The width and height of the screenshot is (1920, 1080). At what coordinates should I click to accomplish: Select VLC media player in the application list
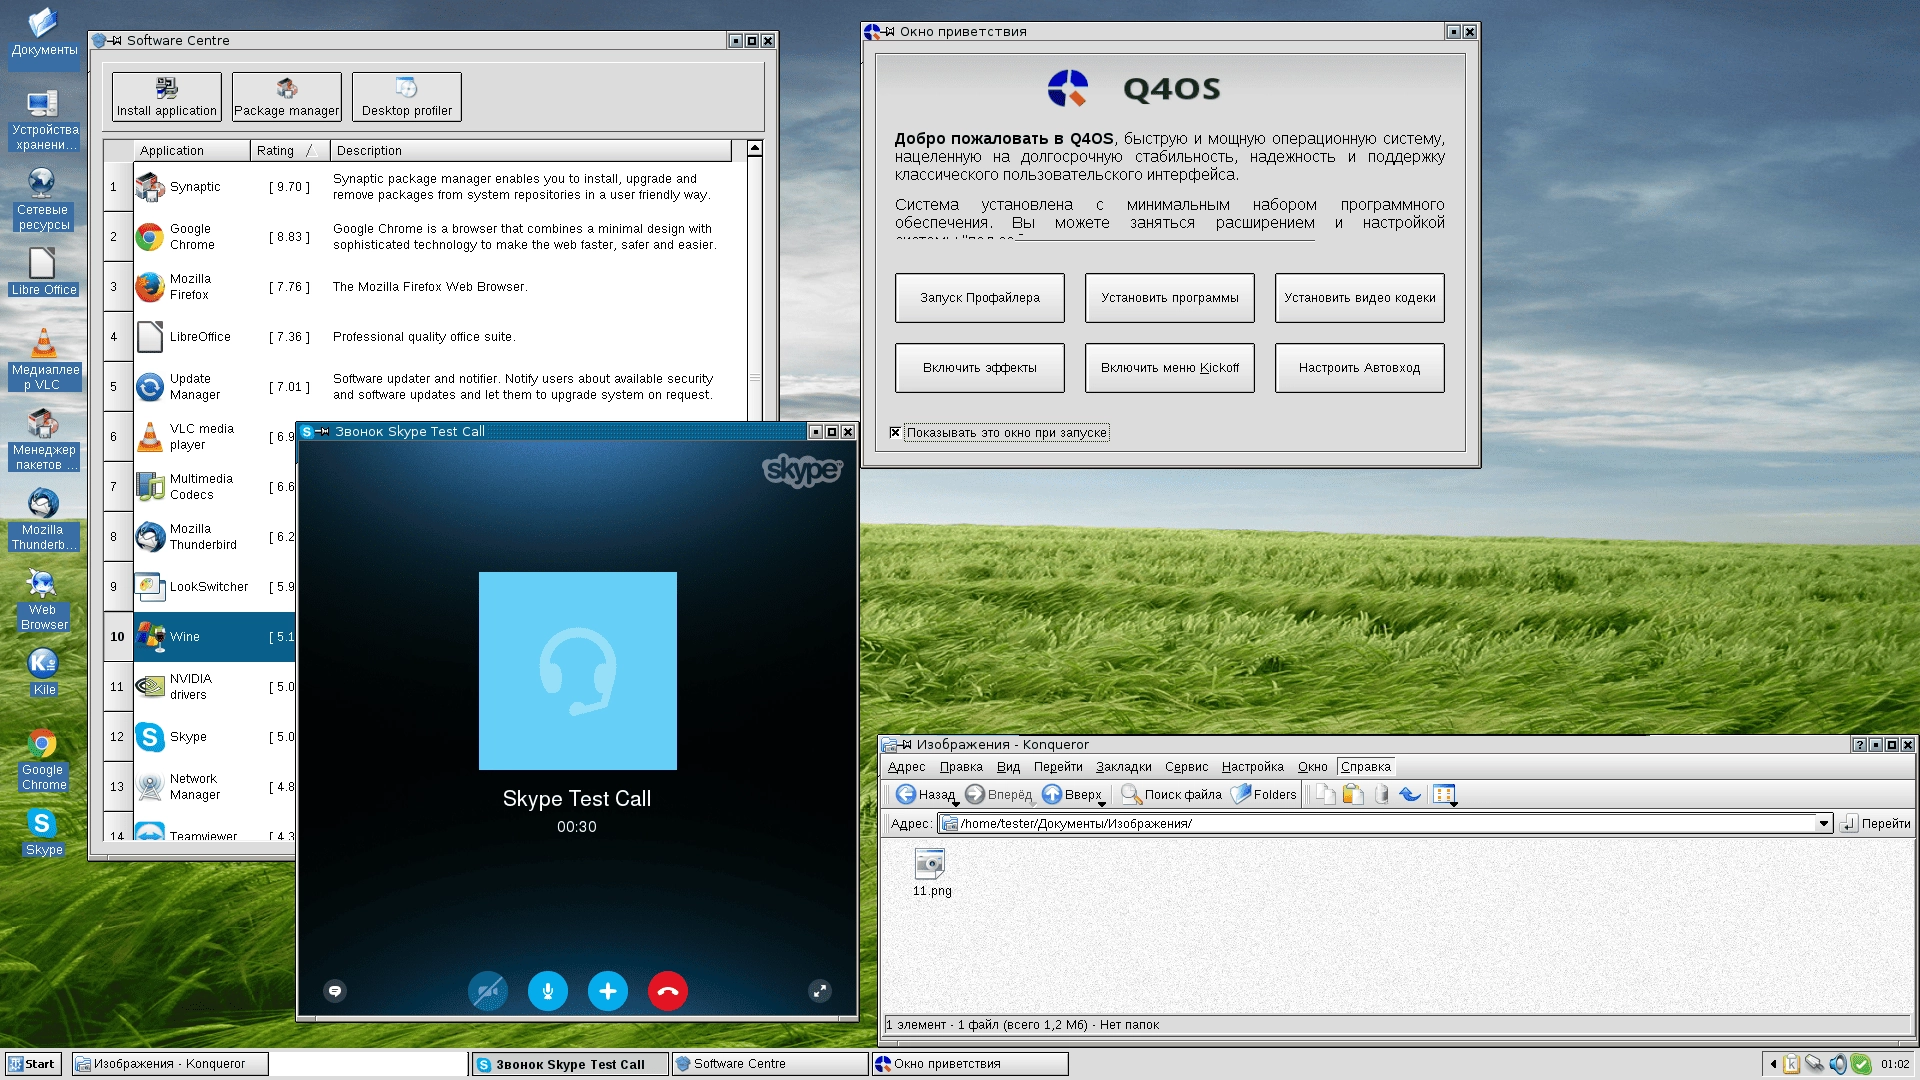200,437
